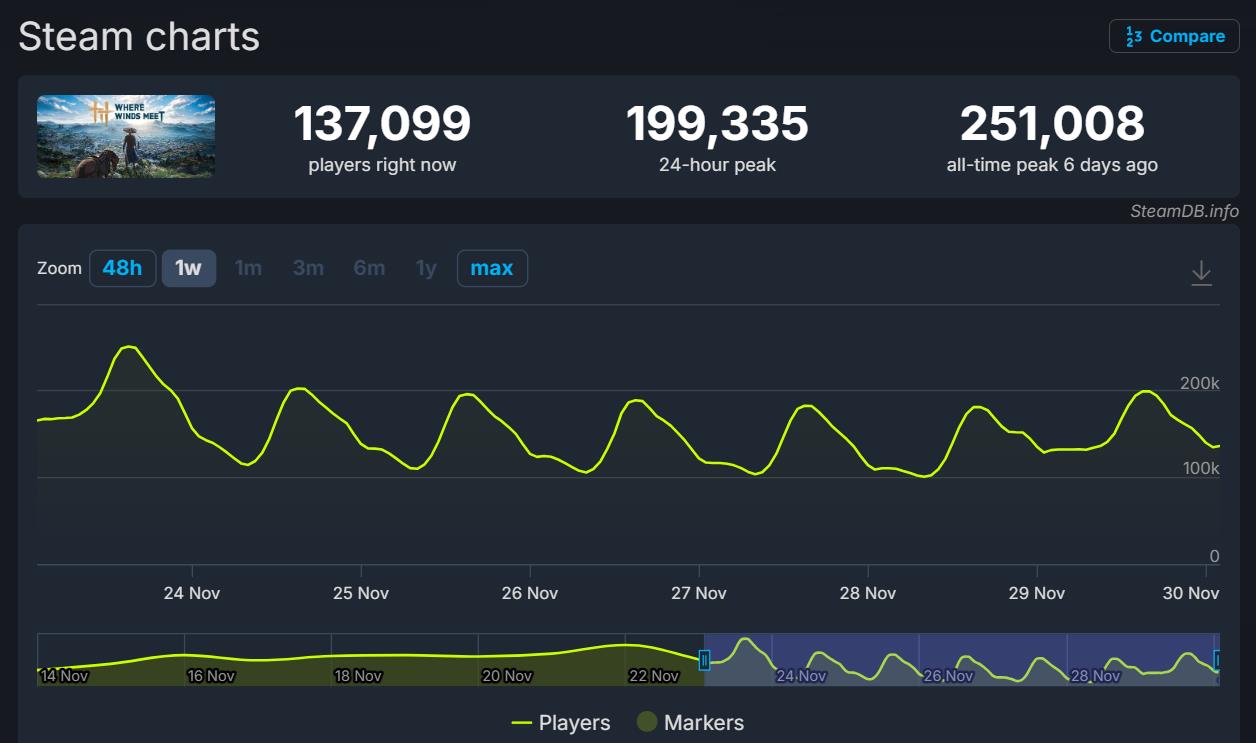1256x743 pixels.
Task: Click the right navigator range handle
Action: click(x=1217, y=660)
